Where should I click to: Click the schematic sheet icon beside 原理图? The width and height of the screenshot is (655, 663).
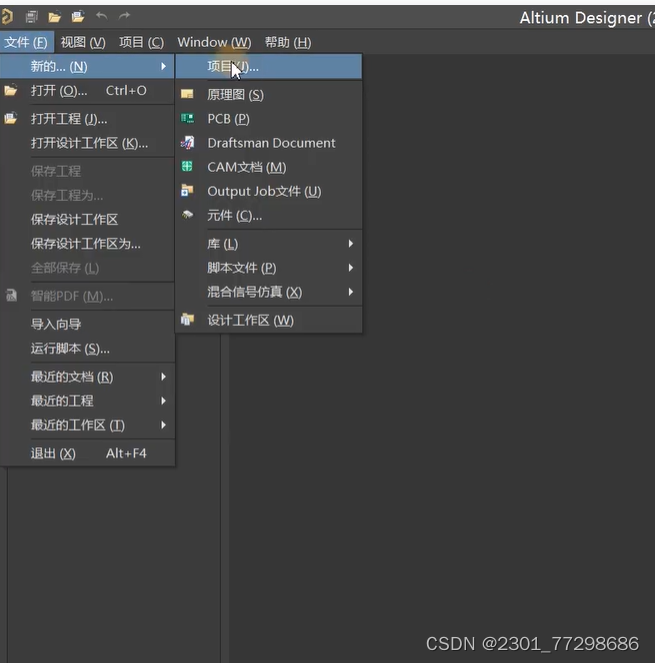[x=187, y=94]
